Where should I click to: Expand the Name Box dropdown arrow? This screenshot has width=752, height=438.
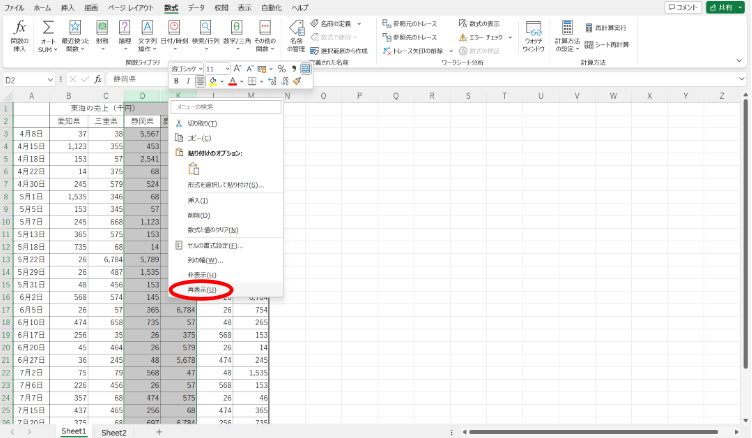pyautogui.click(x=50, y=79)
